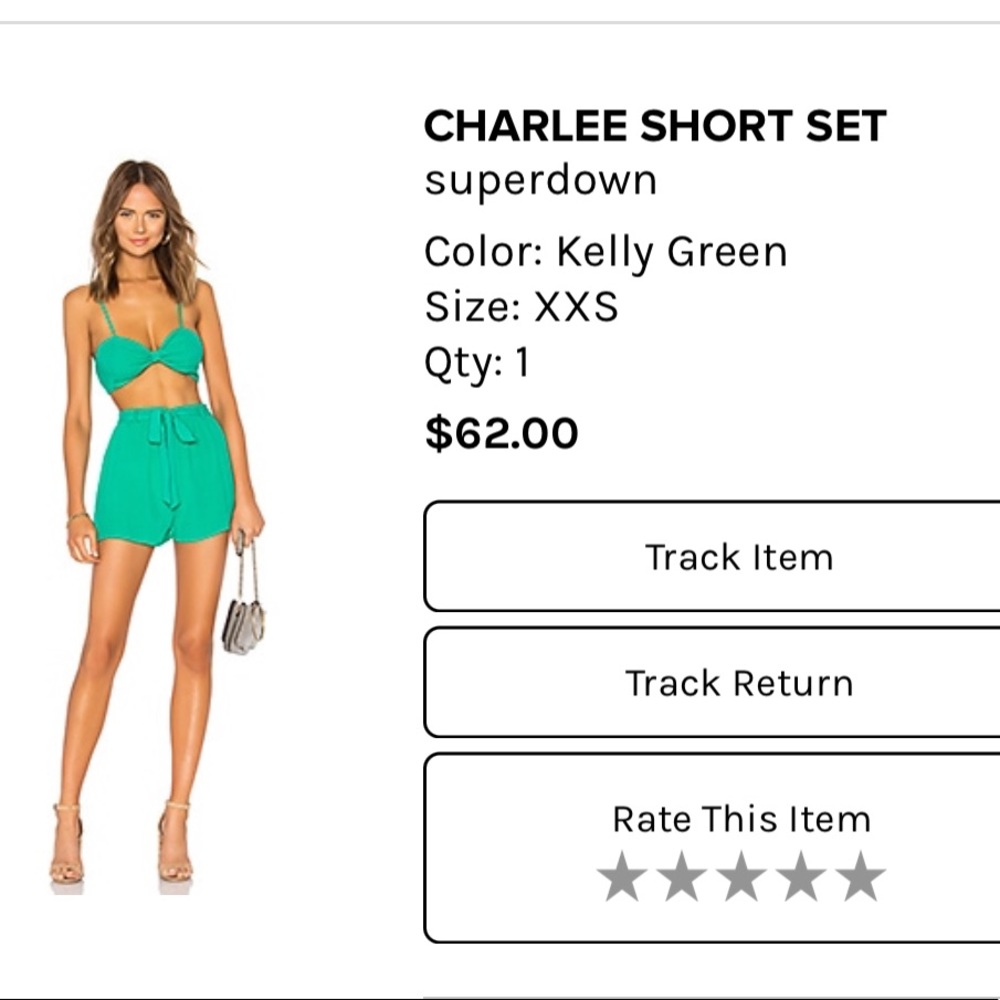Visit the superdown brand page
Viewport: 1000px width, 1000px height.
click(541, 180)
